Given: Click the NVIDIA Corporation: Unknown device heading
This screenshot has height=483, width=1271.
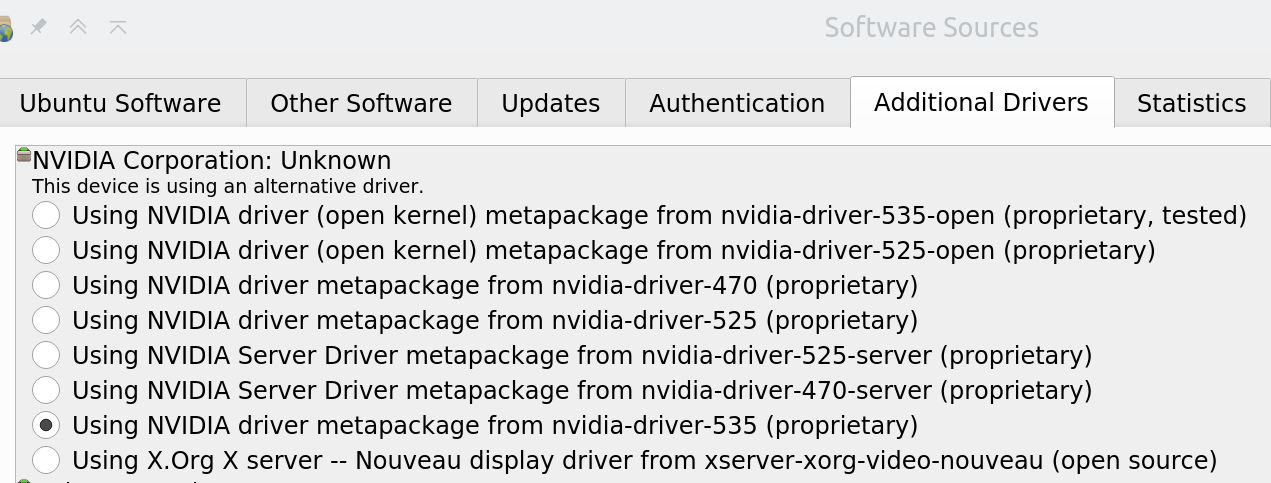Looking at the screenshot, I should tap(212, 160).
